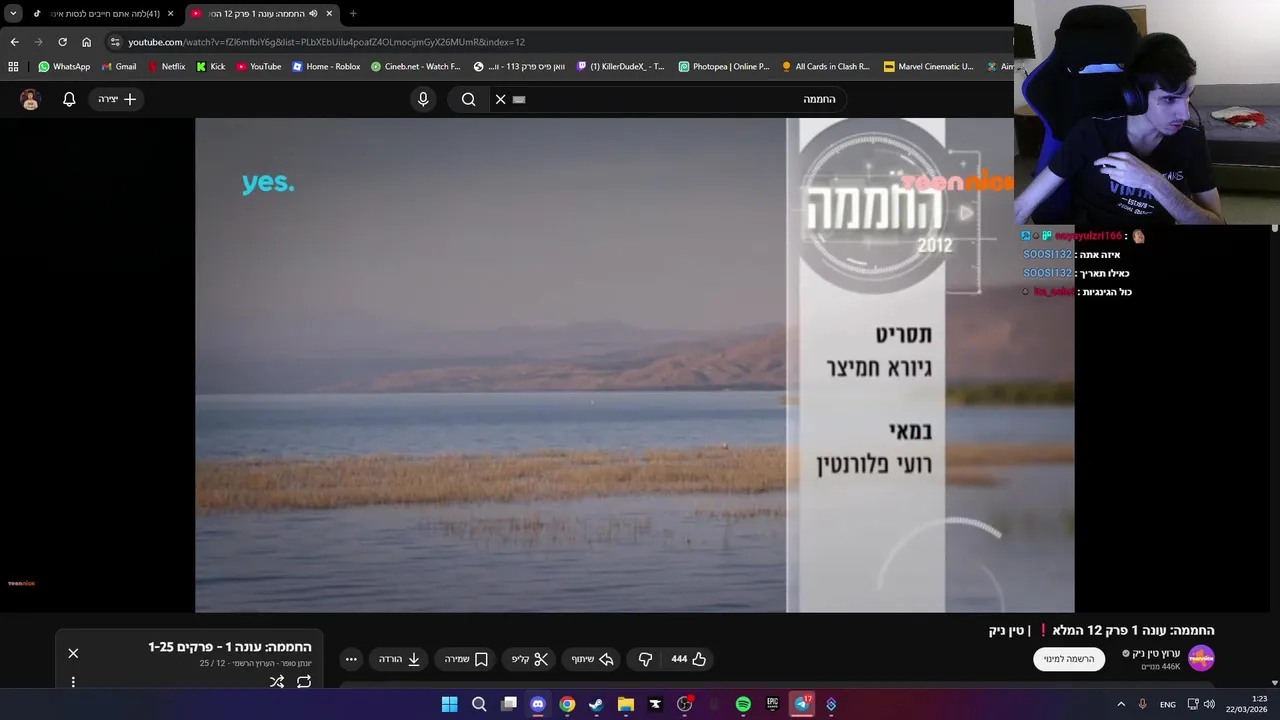Go to browser home page

click(x=86, y=42)
